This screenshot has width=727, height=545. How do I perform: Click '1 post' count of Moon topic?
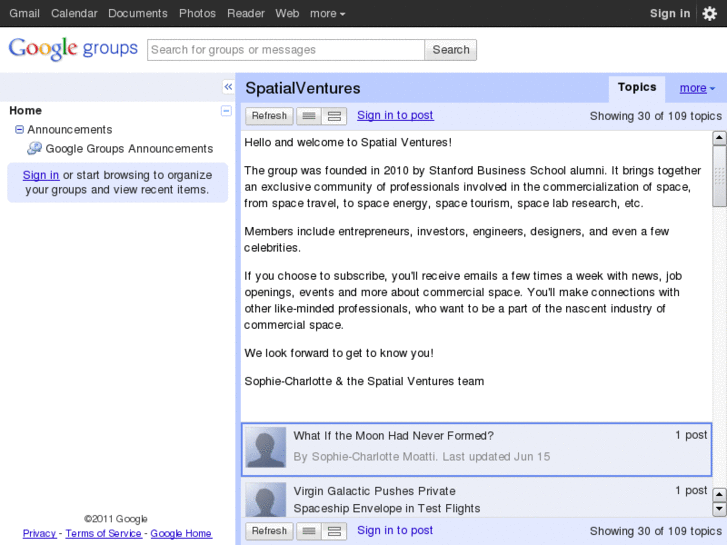tap(691, 435)
